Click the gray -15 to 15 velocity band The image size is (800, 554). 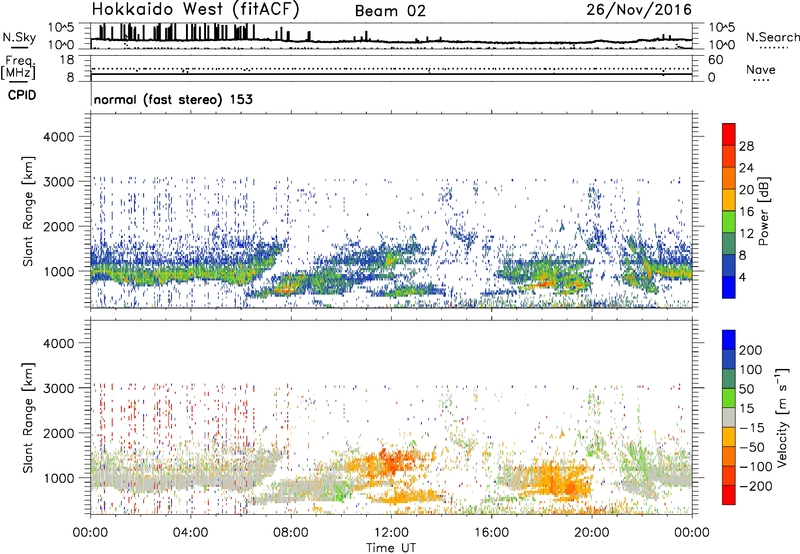click(729, 417)
